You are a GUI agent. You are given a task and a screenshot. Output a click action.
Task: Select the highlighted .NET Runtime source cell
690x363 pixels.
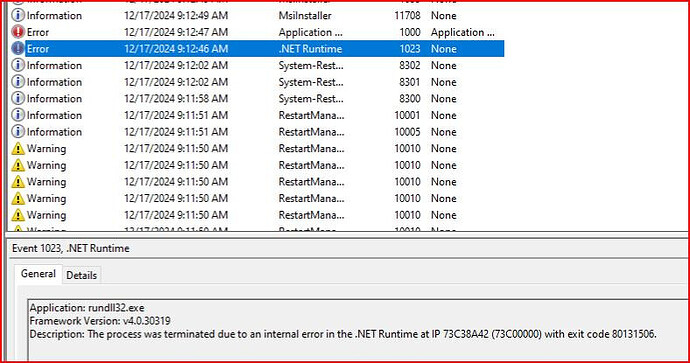point(310,49)
